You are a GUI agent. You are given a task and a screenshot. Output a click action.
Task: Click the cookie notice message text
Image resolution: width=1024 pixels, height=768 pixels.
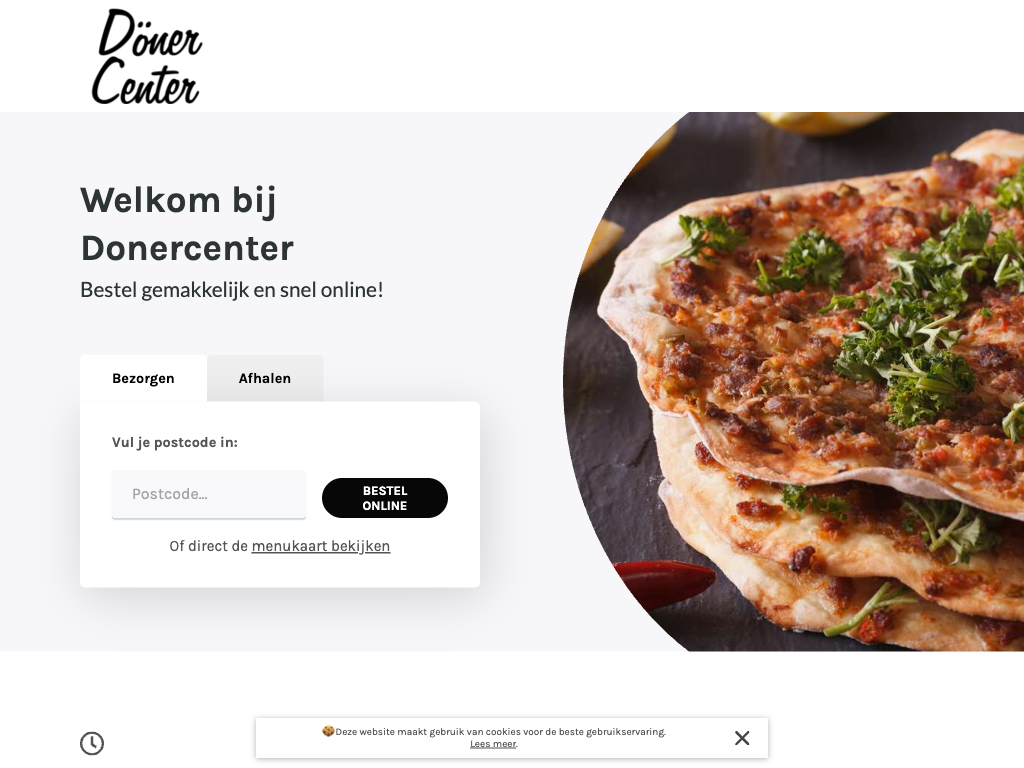[x=500, y=731]
